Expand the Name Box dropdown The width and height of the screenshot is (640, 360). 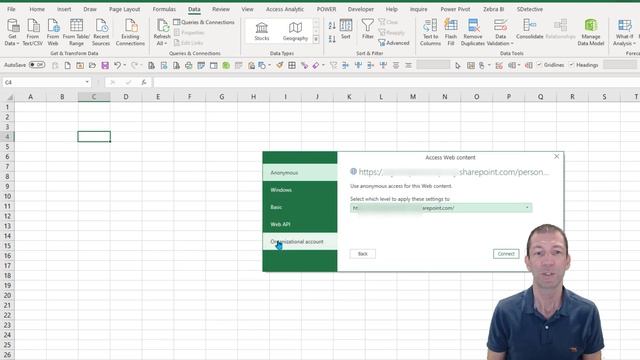(x=87, y=82)
